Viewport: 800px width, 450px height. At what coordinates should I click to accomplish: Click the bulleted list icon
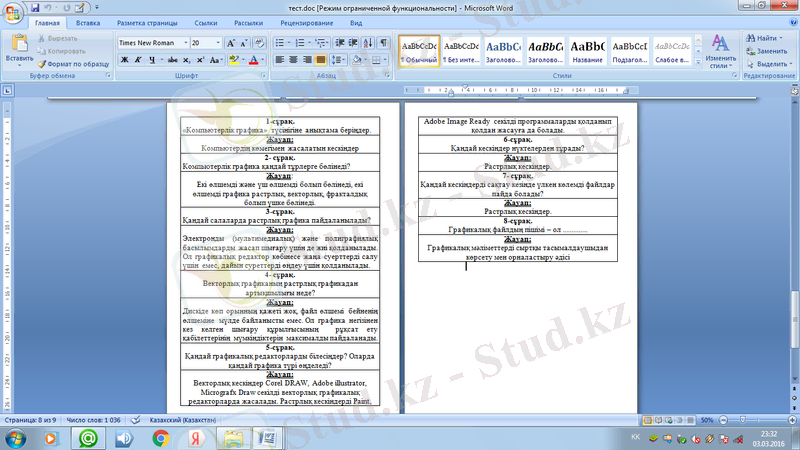[x=281, y=44]
